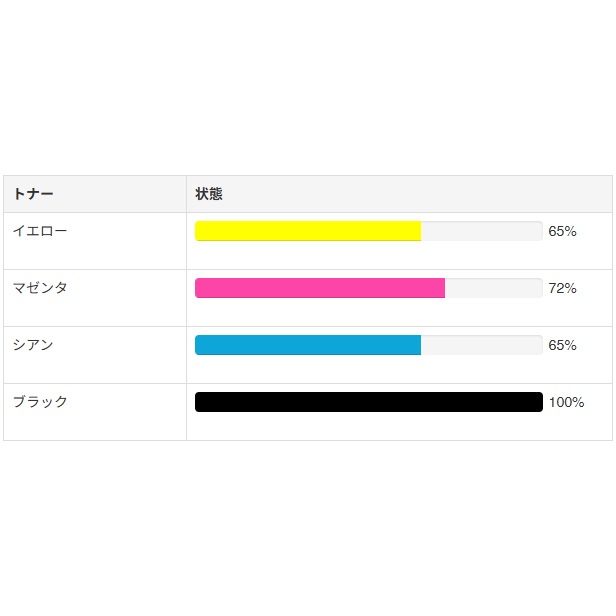Click the 65% value in シアン row
The height and width of the screenshot is (616, 616).
pyautogui.click(x=562, y=345)
